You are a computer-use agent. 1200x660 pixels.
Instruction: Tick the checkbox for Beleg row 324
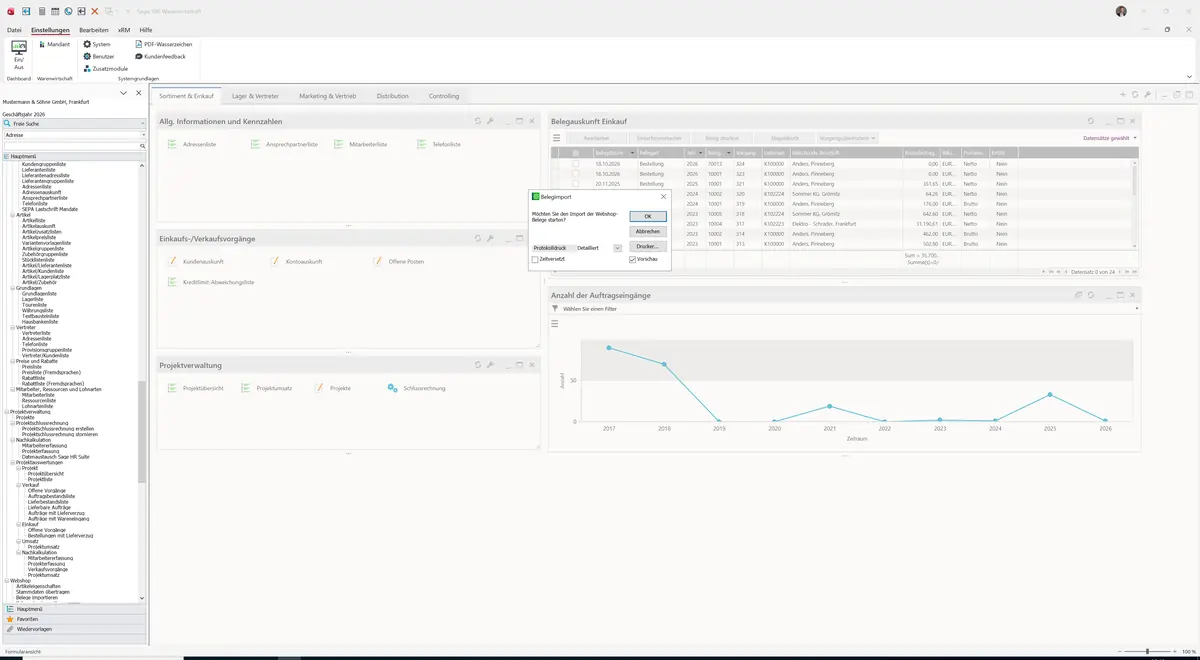(575, 163)
